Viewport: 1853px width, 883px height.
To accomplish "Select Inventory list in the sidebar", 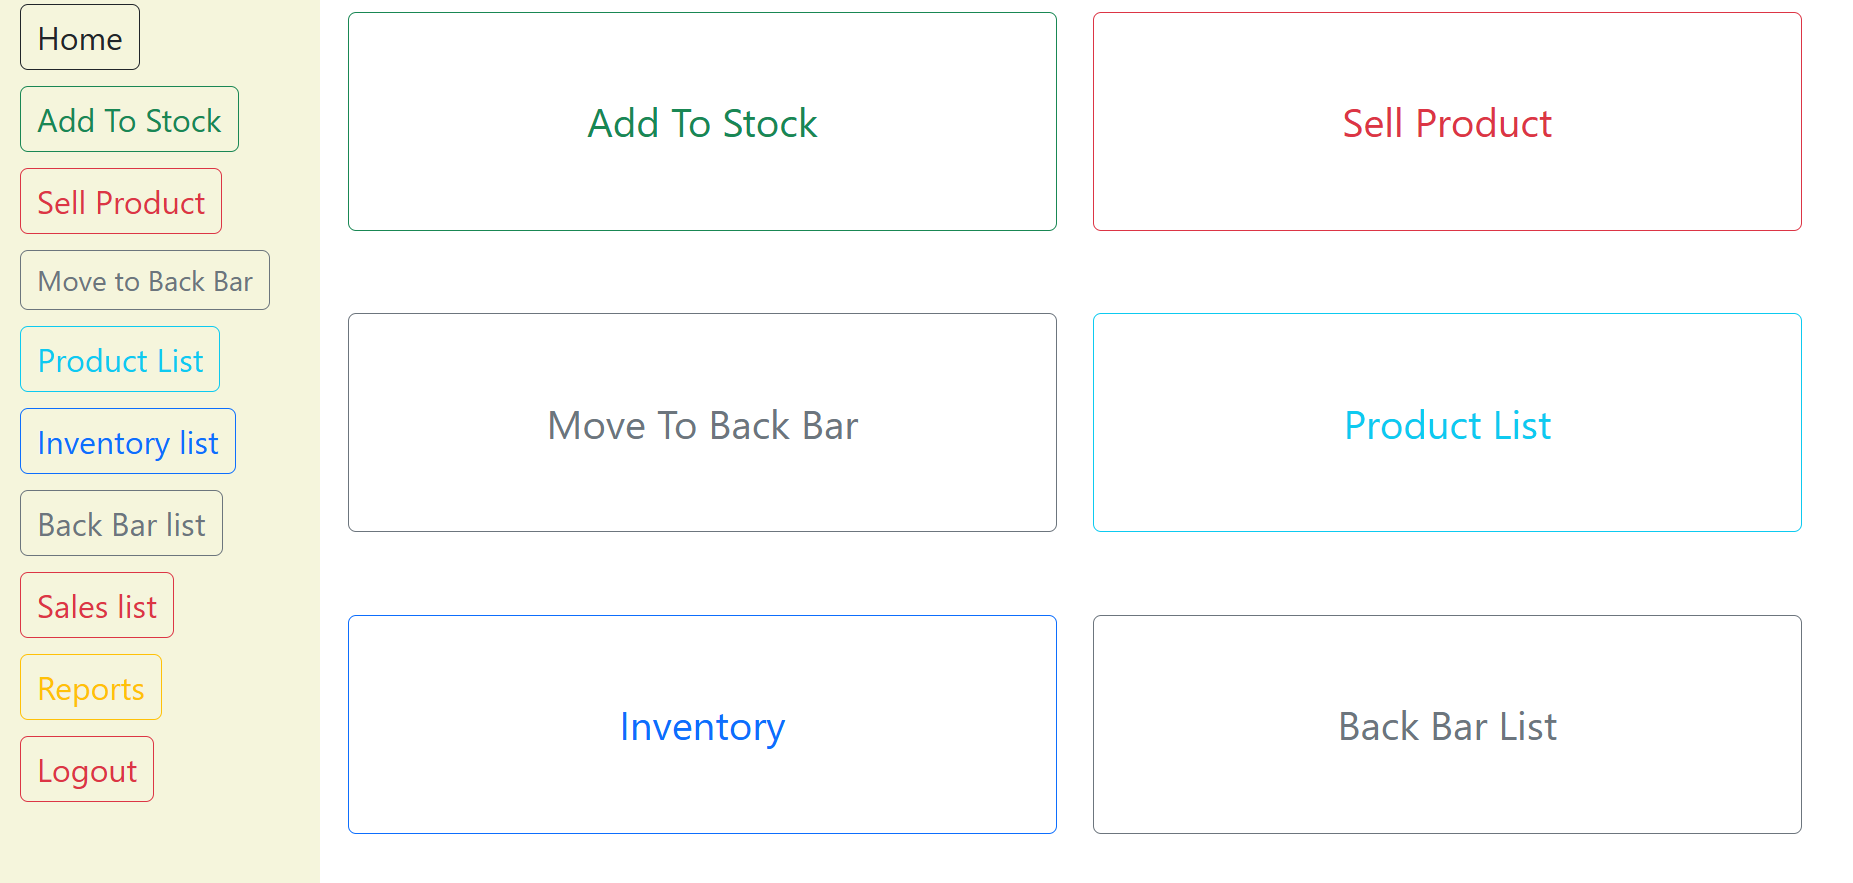I will [127, 441].
